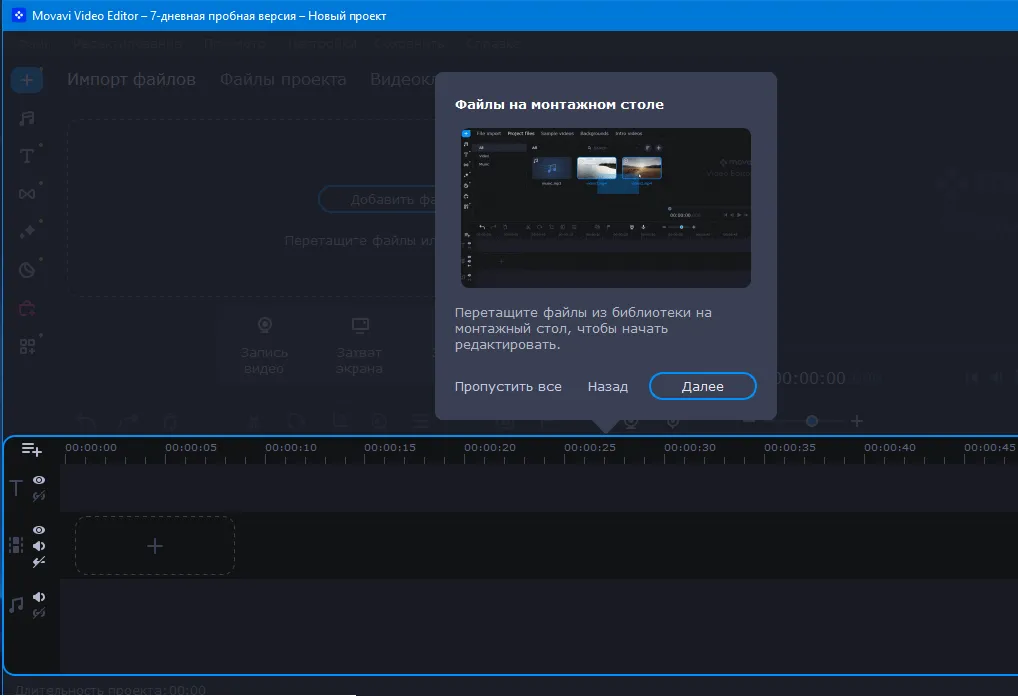The image size is (1018, 696).
Task: Click the webcam capture icon above timeline
Action: [630, 423]
